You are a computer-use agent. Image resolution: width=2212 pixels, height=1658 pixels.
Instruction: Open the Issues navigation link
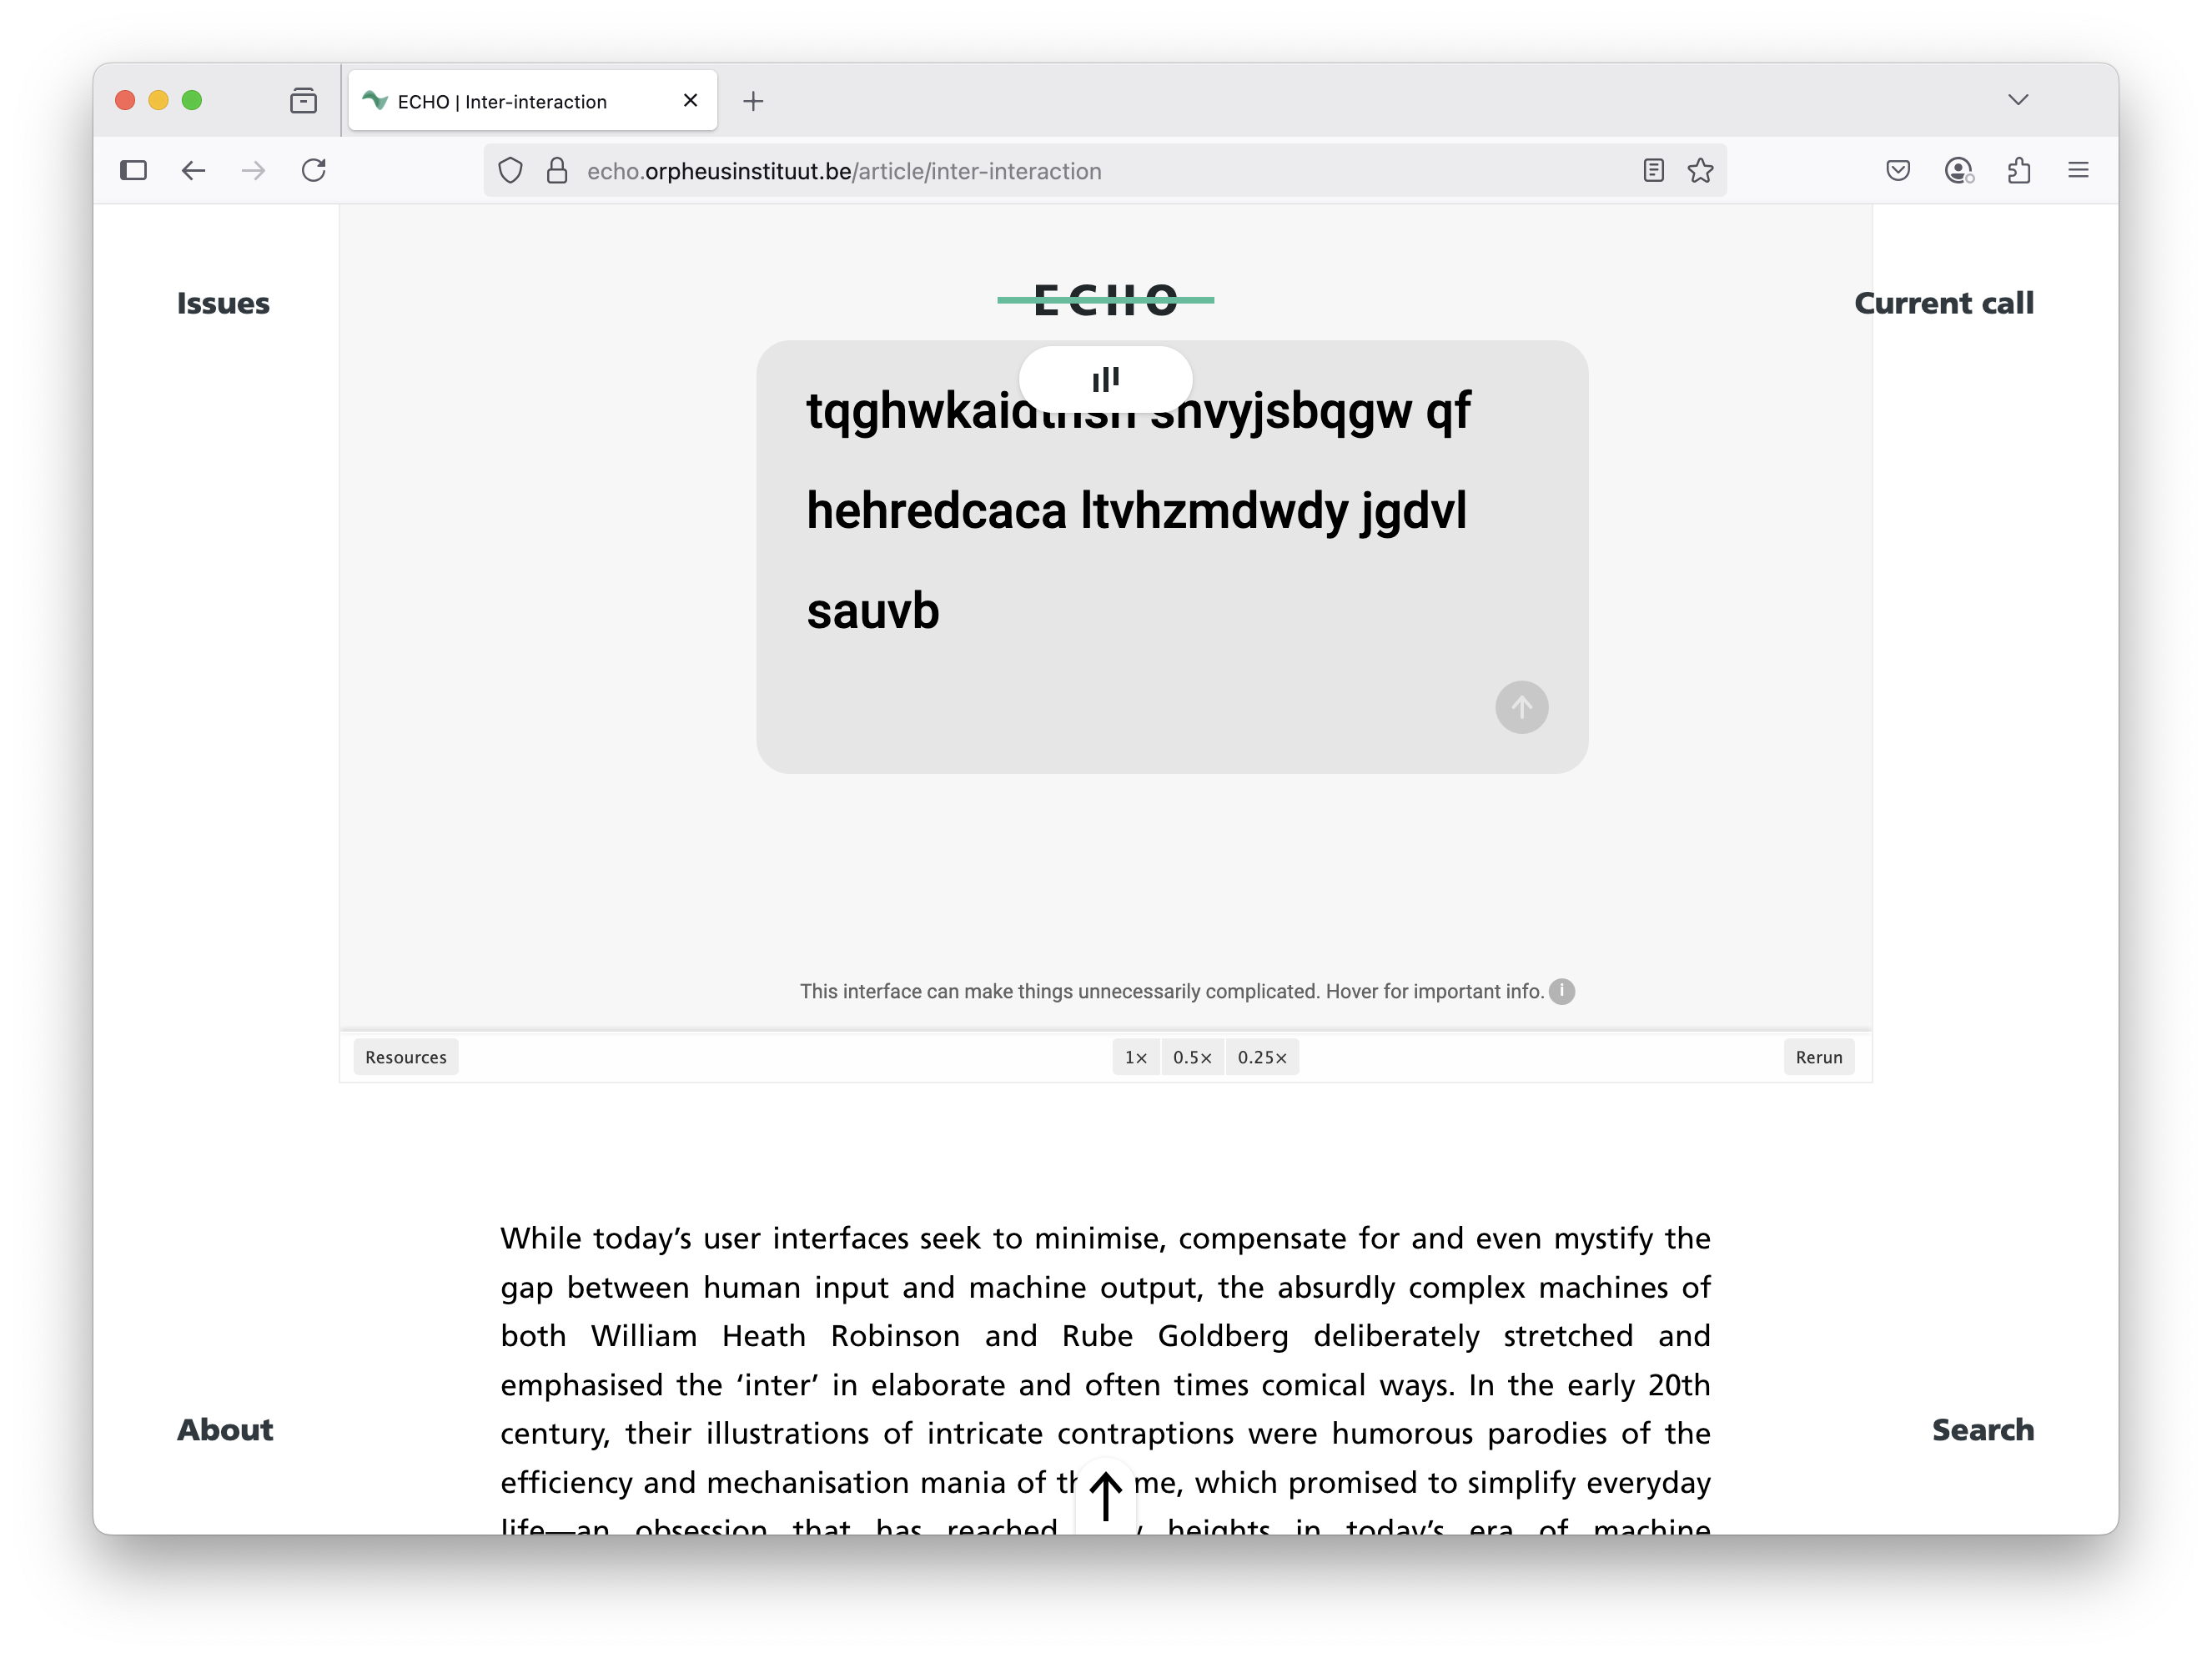(x=223, y=303)
